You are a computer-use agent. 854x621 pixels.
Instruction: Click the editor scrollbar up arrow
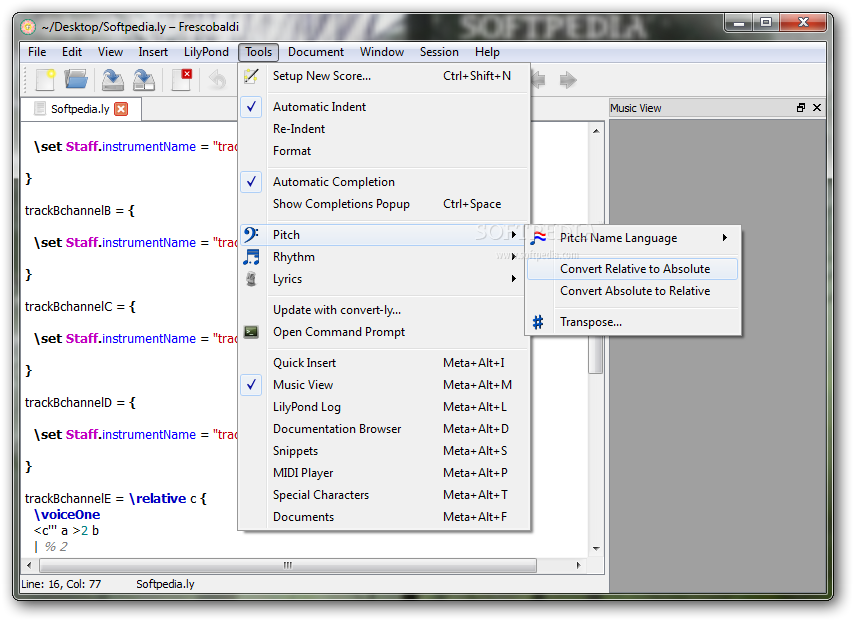(x=596, y=131)
